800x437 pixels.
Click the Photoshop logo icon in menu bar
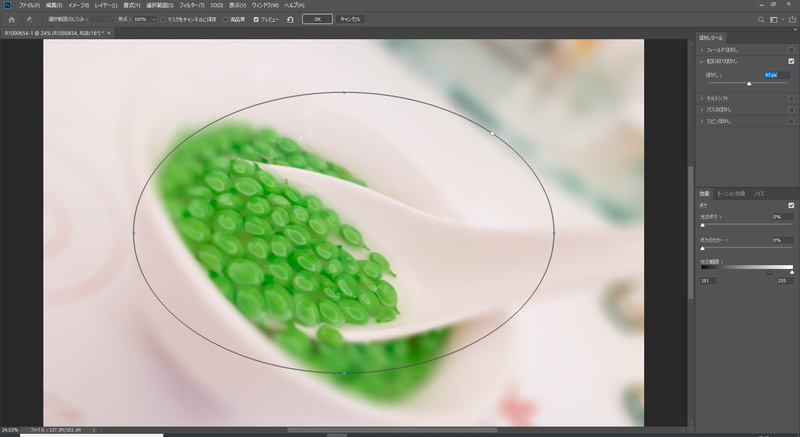[x=7, y=5]
